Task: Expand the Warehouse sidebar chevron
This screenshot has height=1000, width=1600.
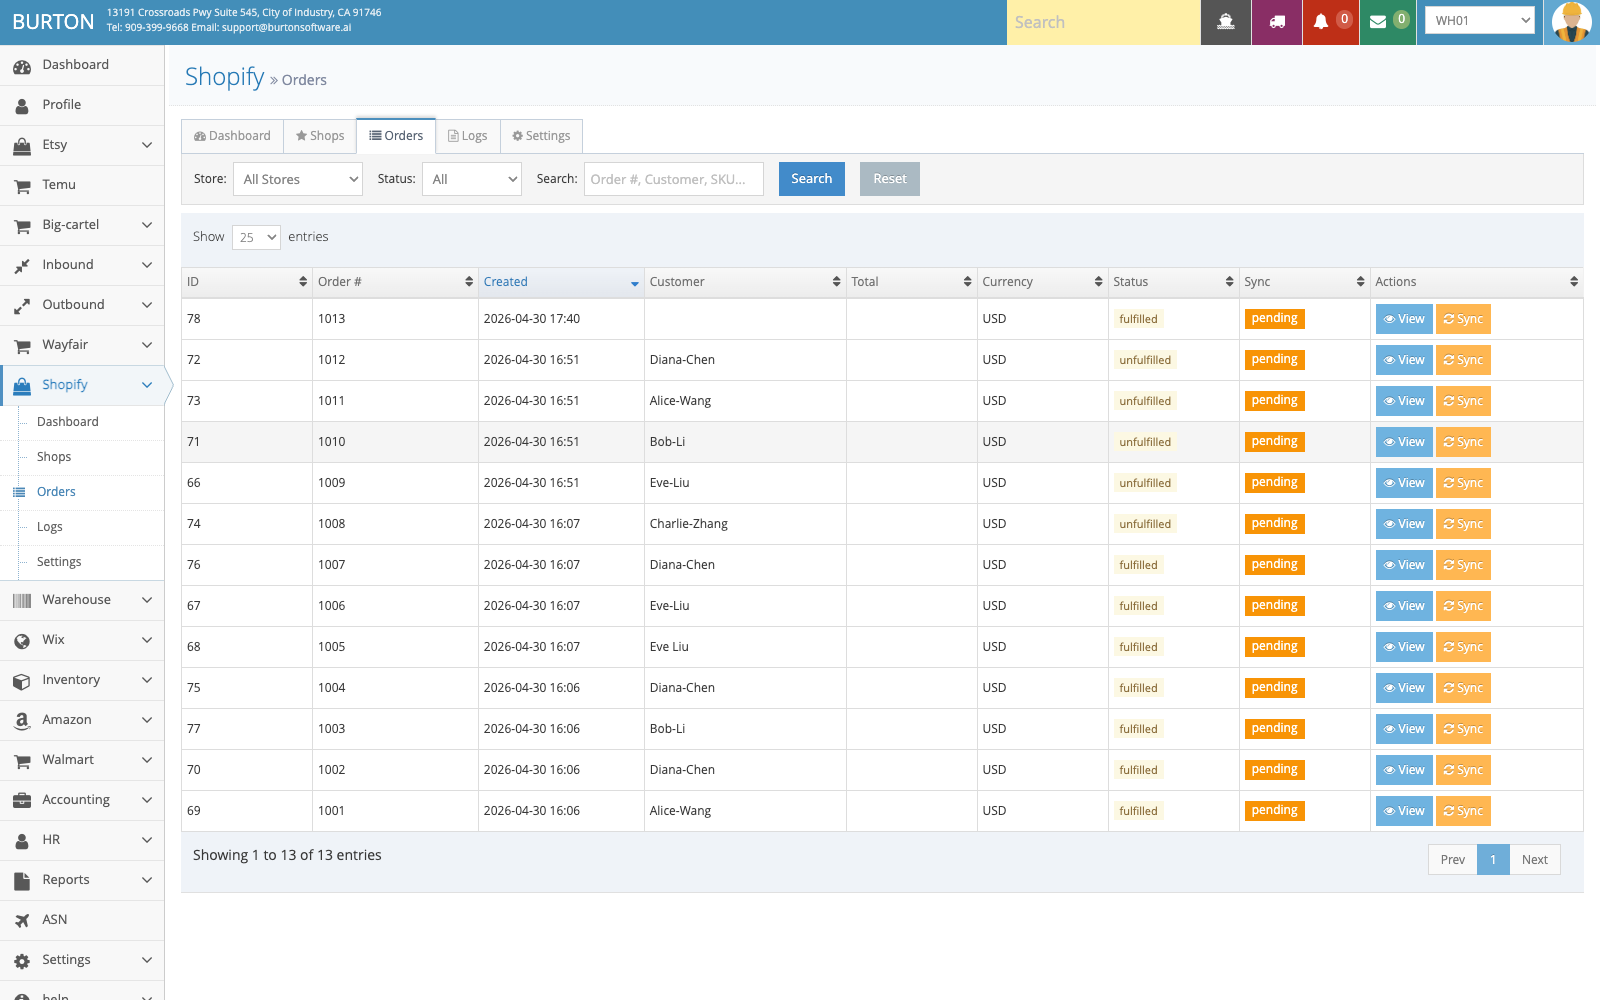Action: coord(147,600)
